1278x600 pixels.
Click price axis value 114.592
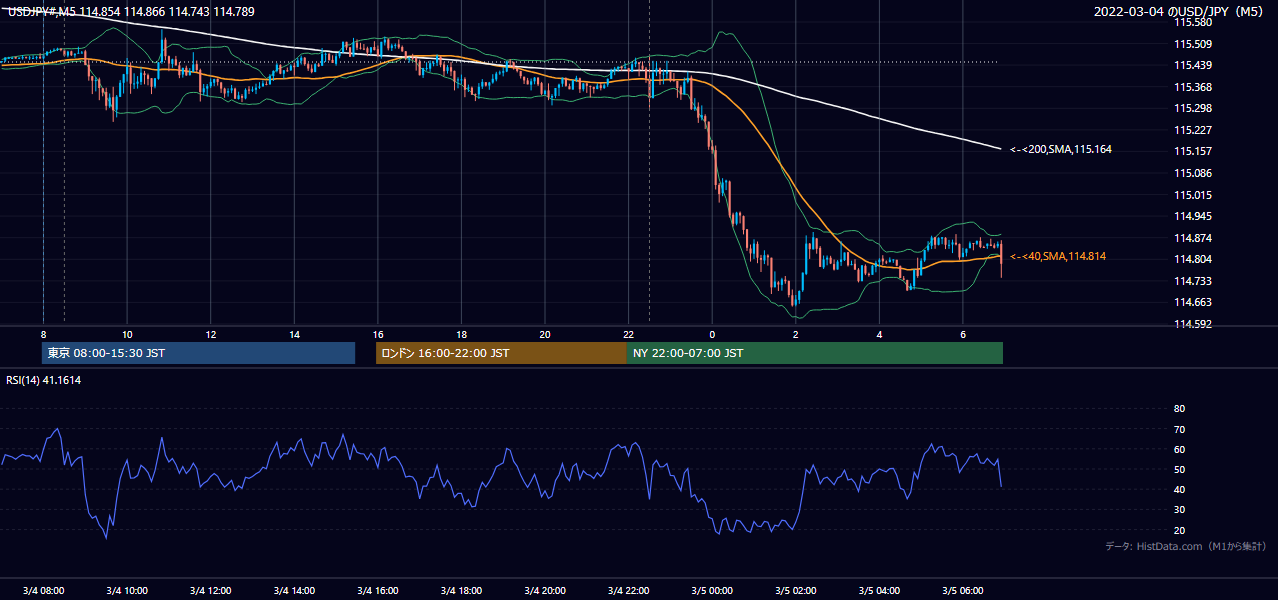click(1192, 324)
